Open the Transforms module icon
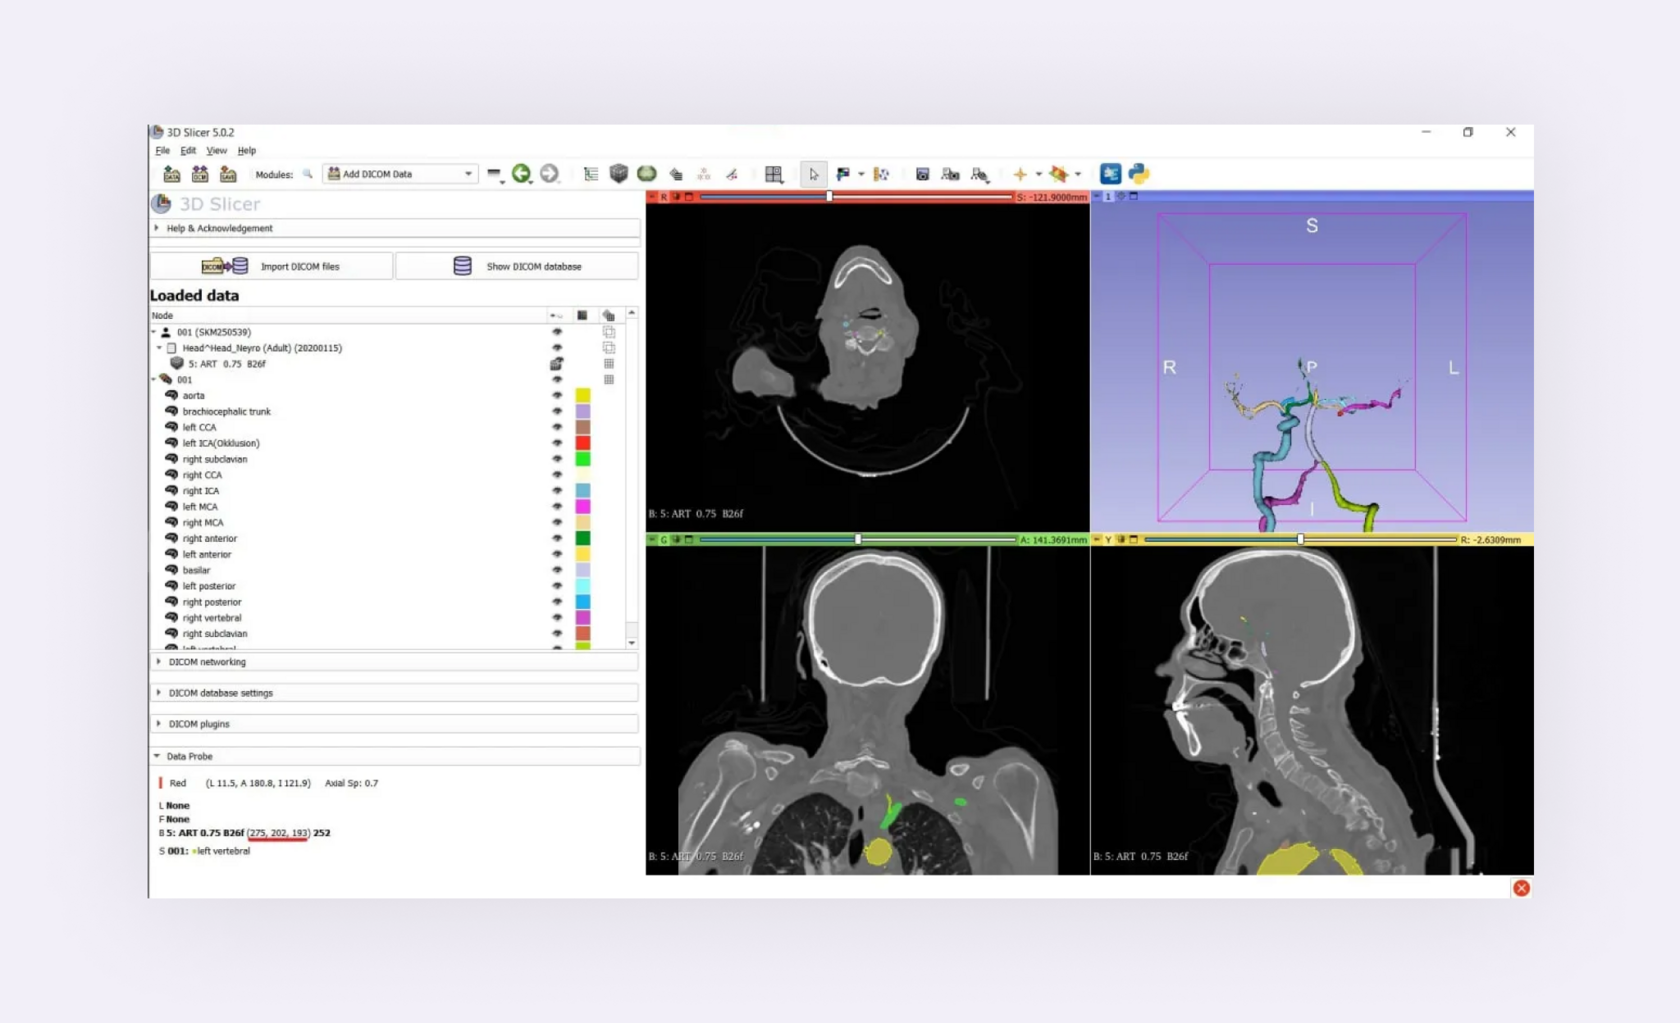The image size is (1680, 1023). pos(676,174)
